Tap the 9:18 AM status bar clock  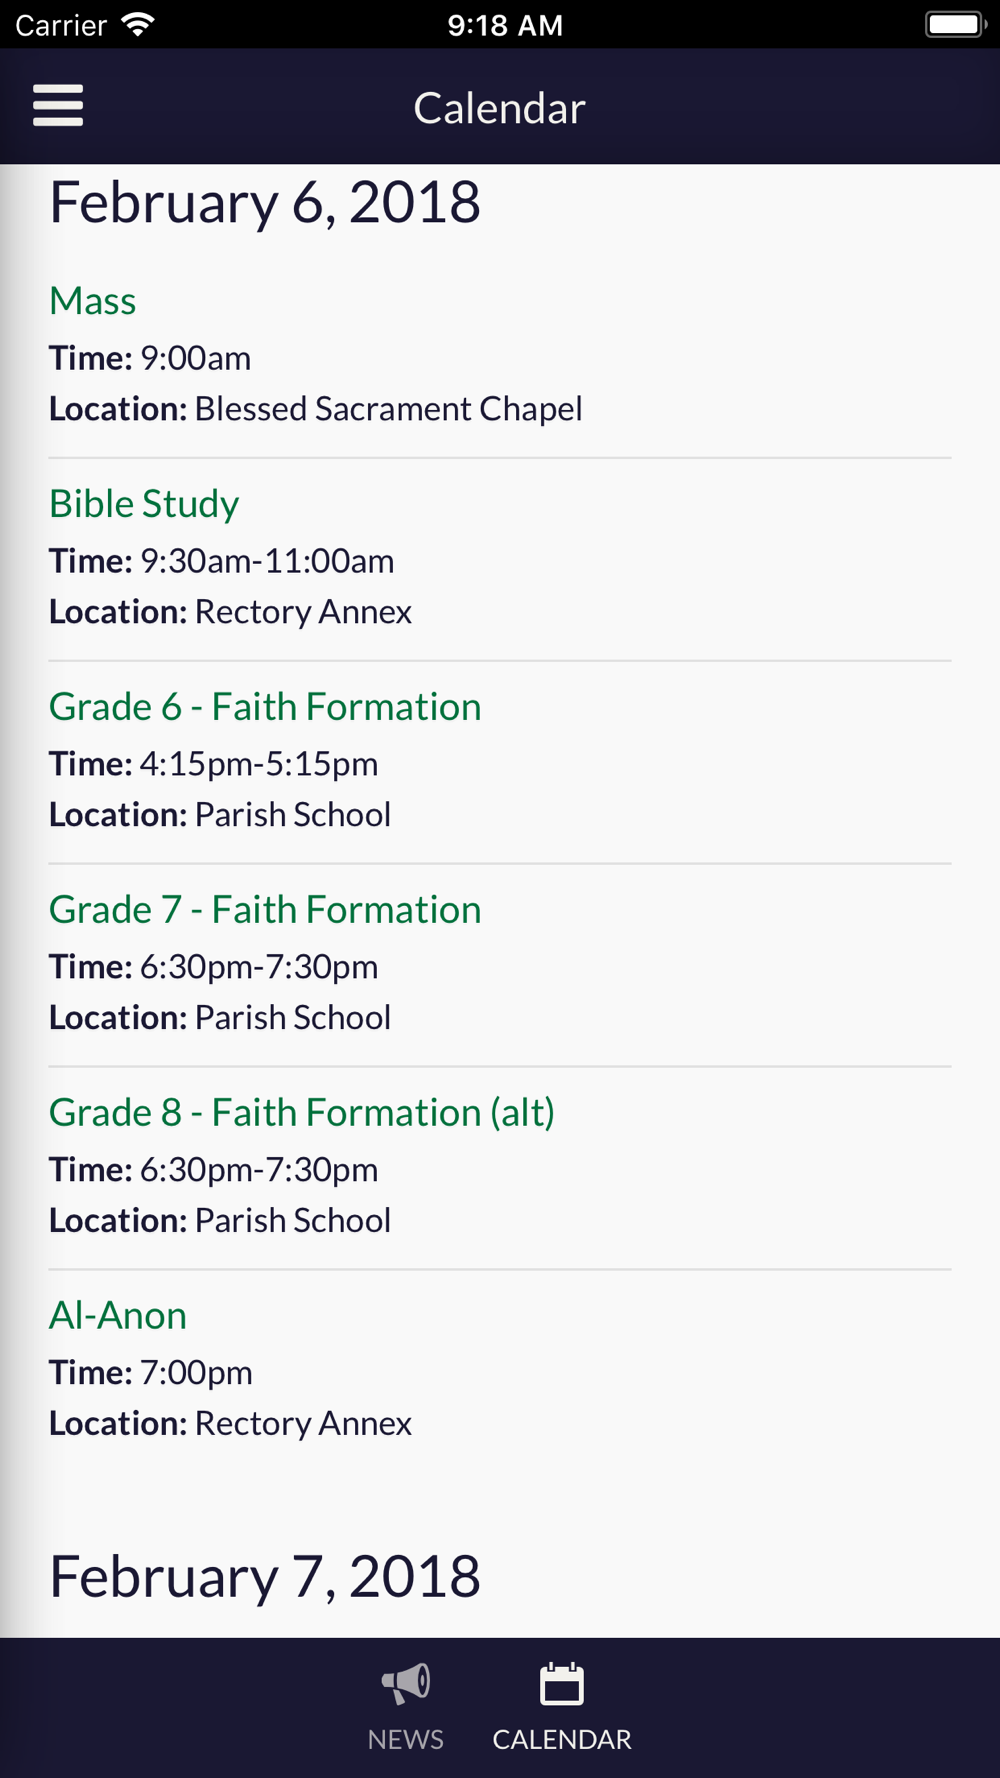[x=505, y=25]
